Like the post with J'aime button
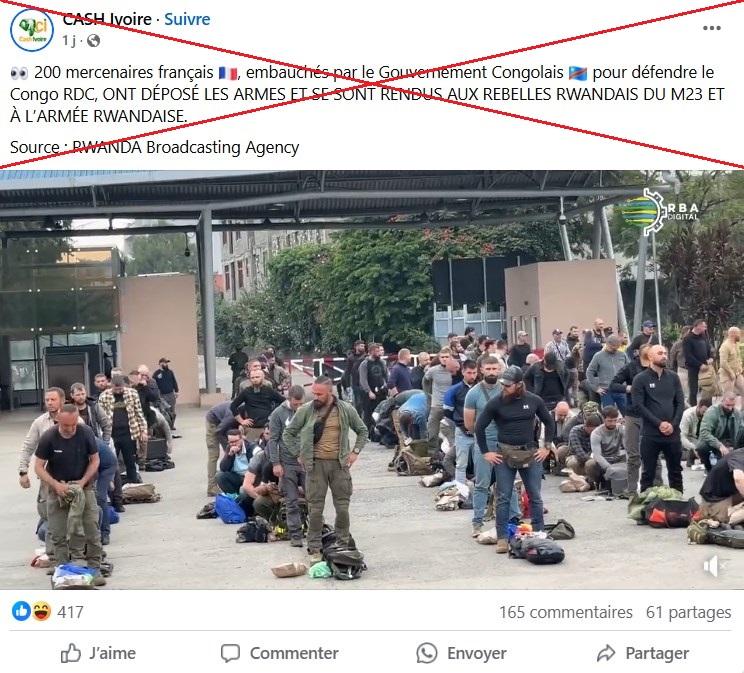Image resolution: width=744 pixels, height=673 pixels. 98,653
